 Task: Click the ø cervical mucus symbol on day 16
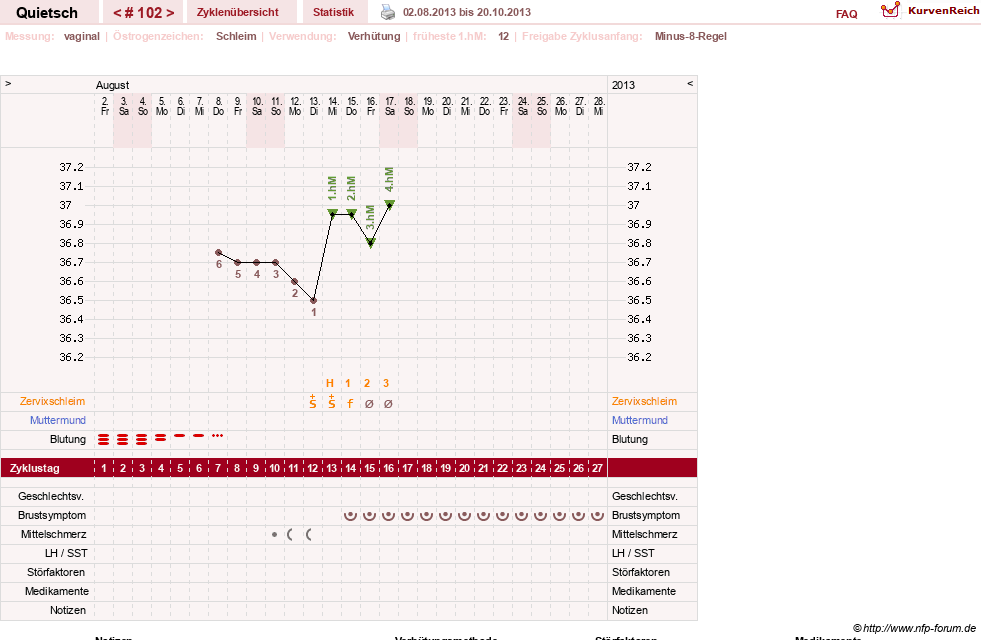point(388,404)
